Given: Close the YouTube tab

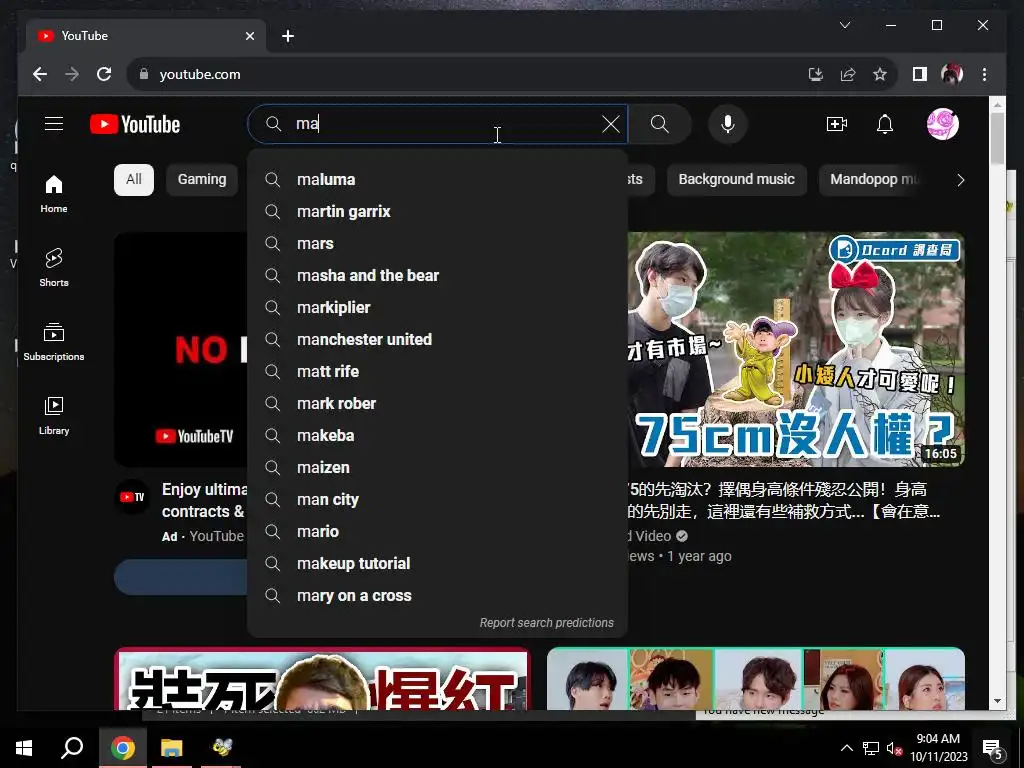Looking at the screenshot, I should [249, 36].
